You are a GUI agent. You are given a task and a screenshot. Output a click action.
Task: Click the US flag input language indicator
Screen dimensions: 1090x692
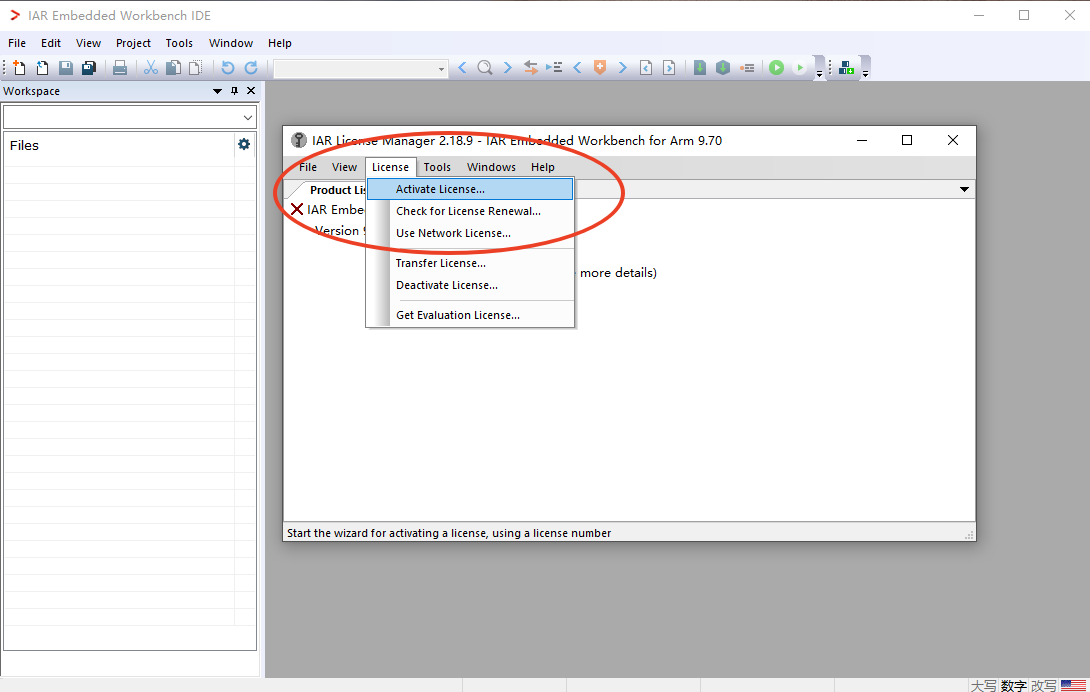coord(1073,685)
